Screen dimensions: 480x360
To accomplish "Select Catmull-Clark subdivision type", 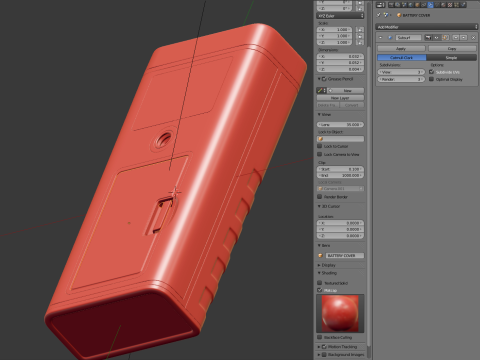I will 402,58.
